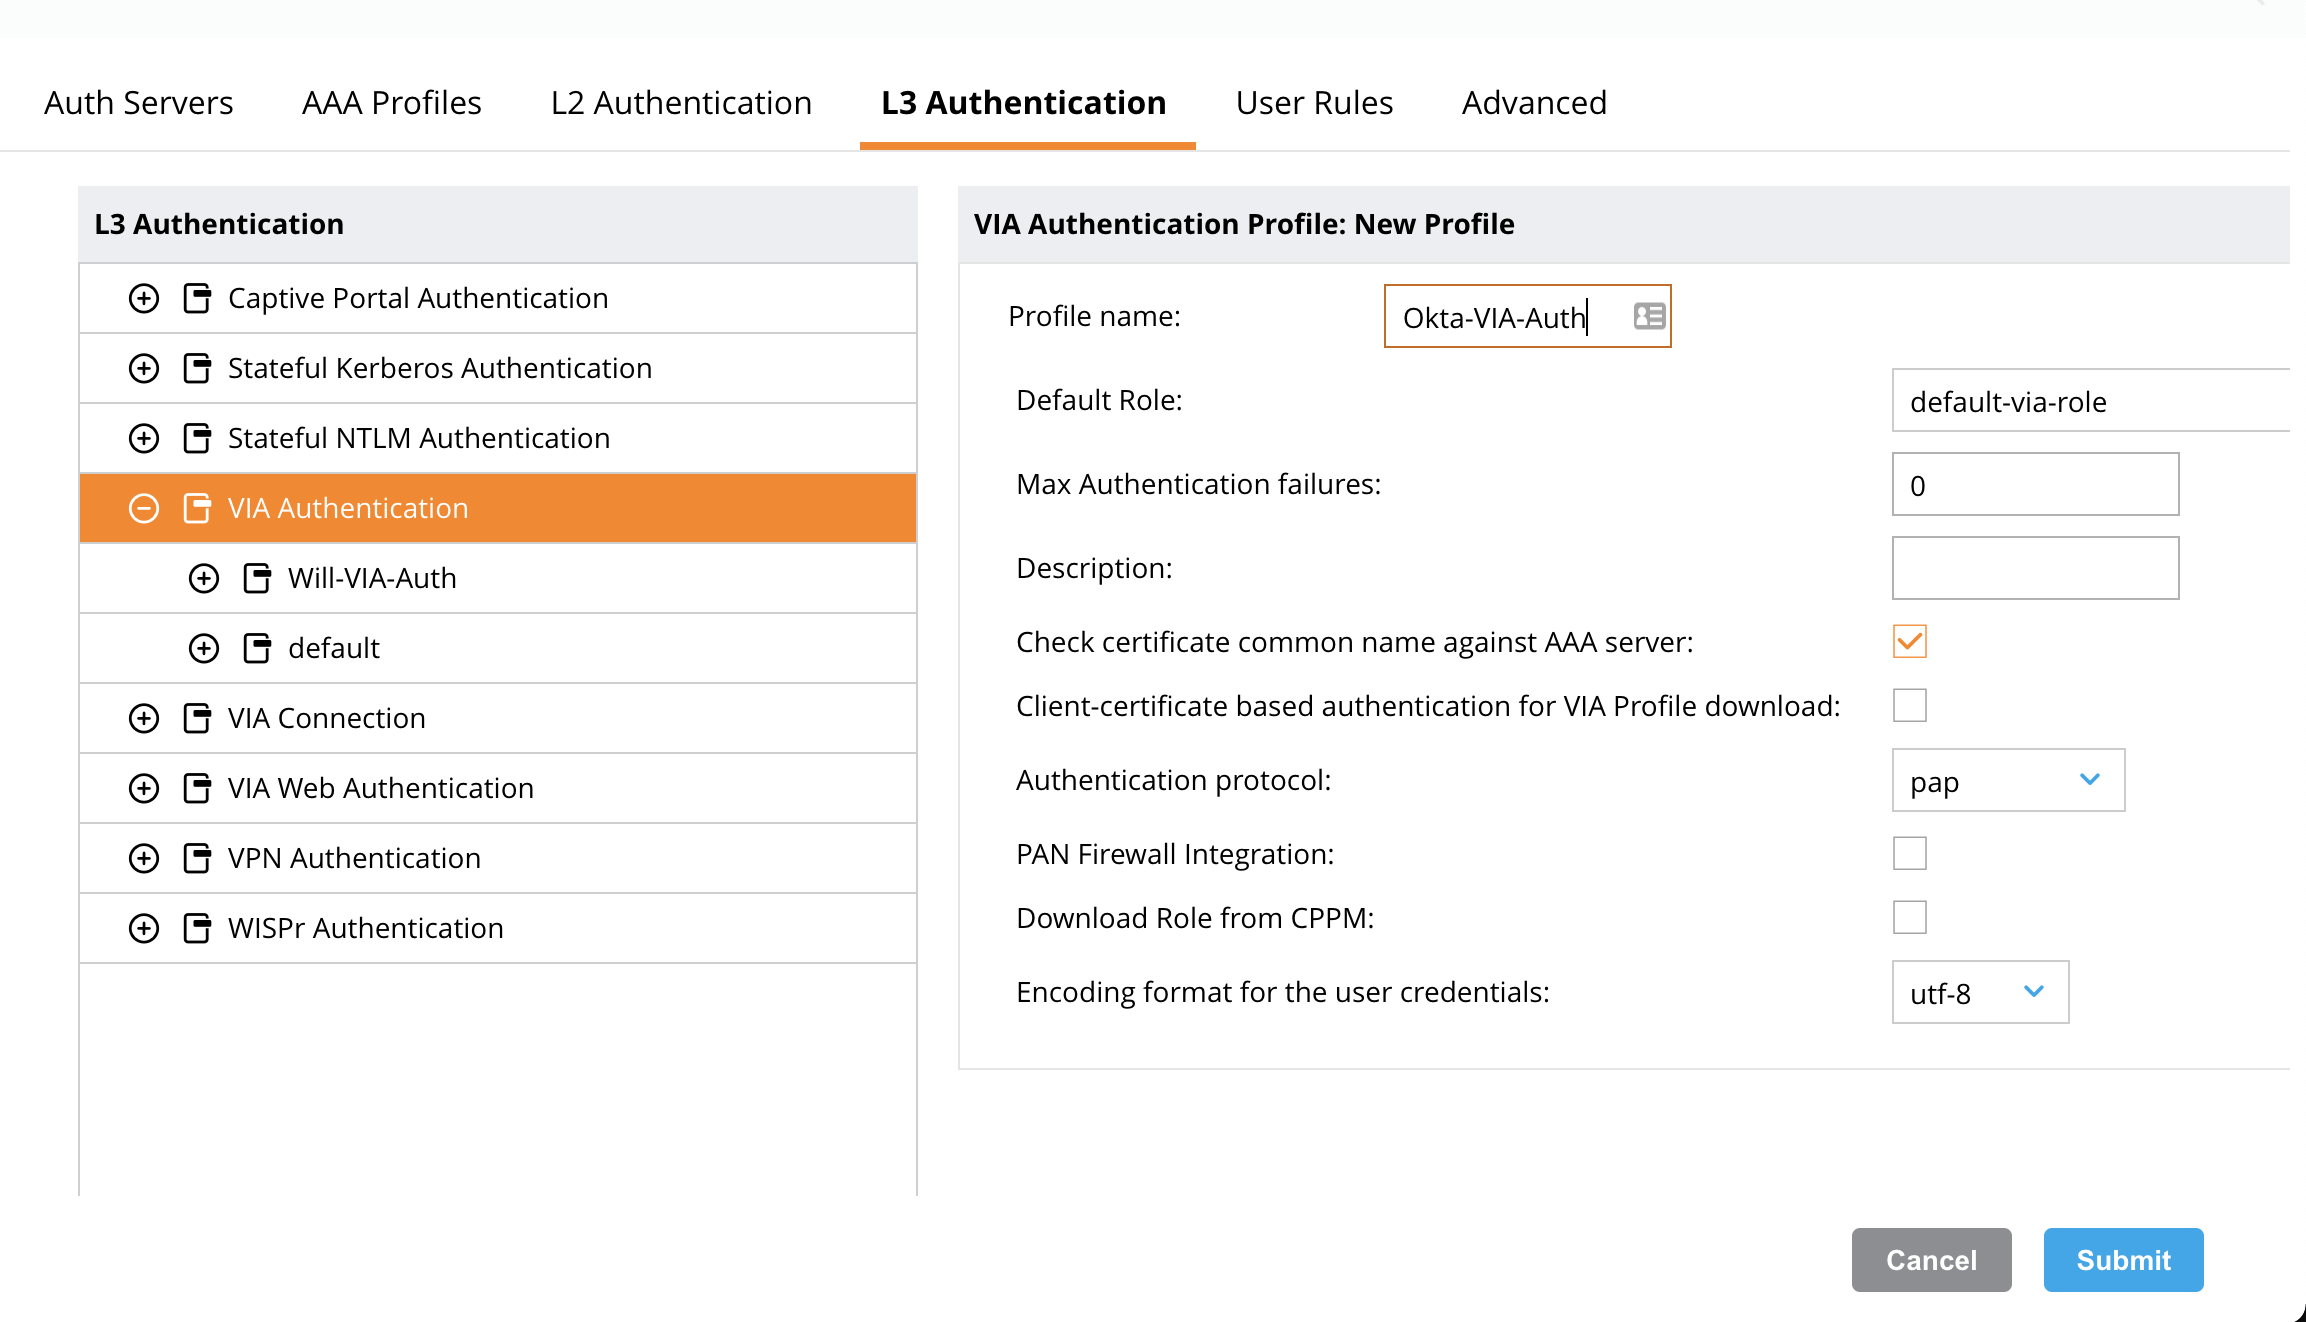This screenshot has width=2306, height=1322.
Task: Click the copy icon beside Will-VIA-Auth
Action: tap(256, 577)
